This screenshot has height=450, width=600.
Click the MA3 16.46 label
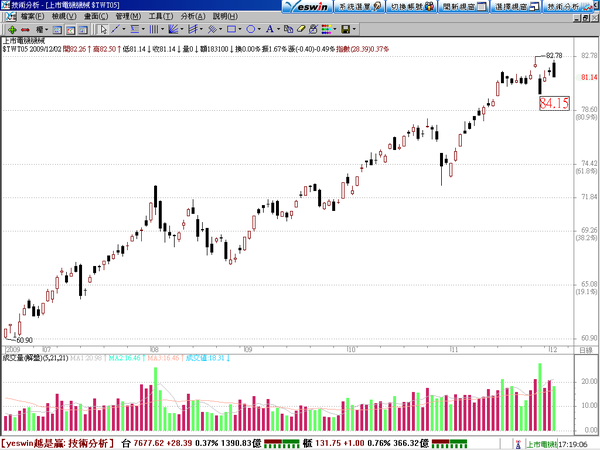point(163,358)
